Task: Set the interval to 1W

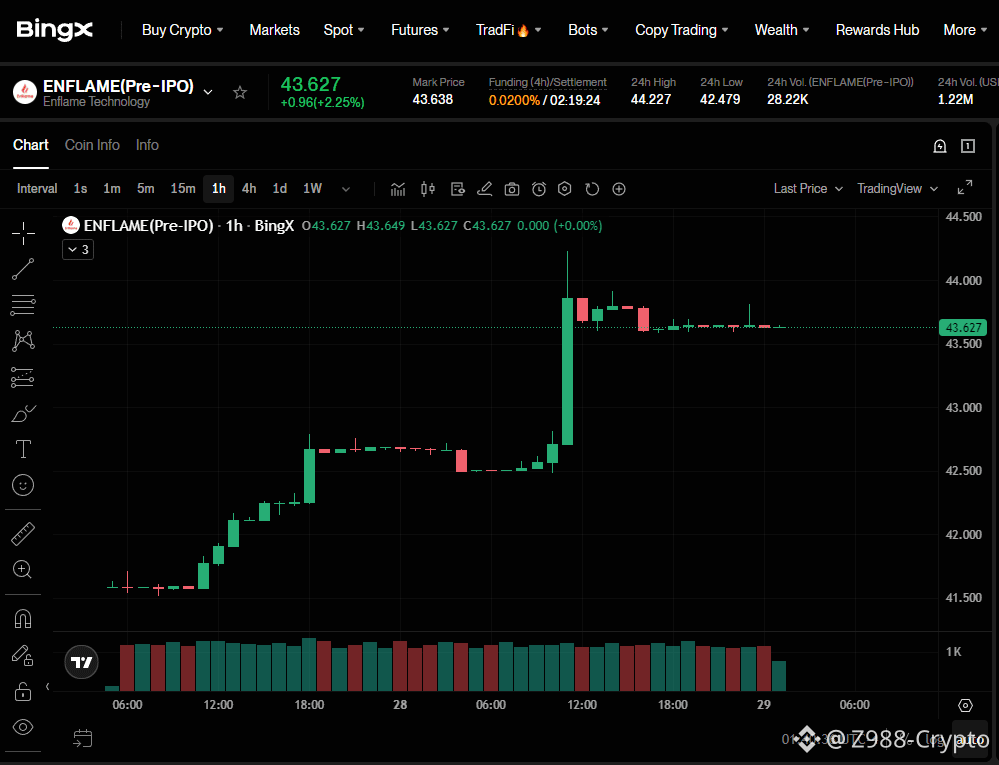Action: pyautogui.click(x=312, y=189)
